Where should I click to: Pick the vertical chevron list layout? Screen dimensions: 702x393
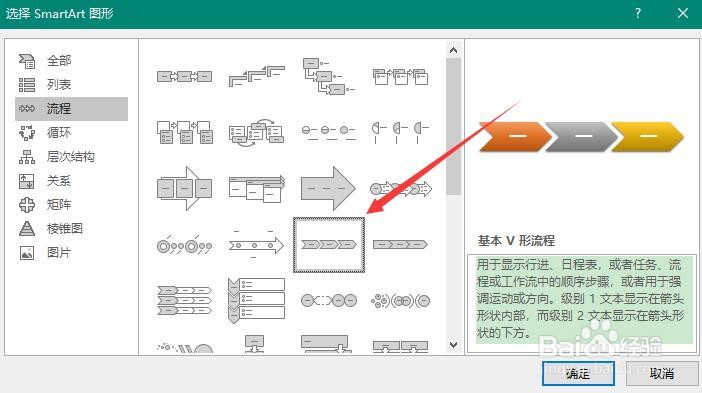pos(257,300)
